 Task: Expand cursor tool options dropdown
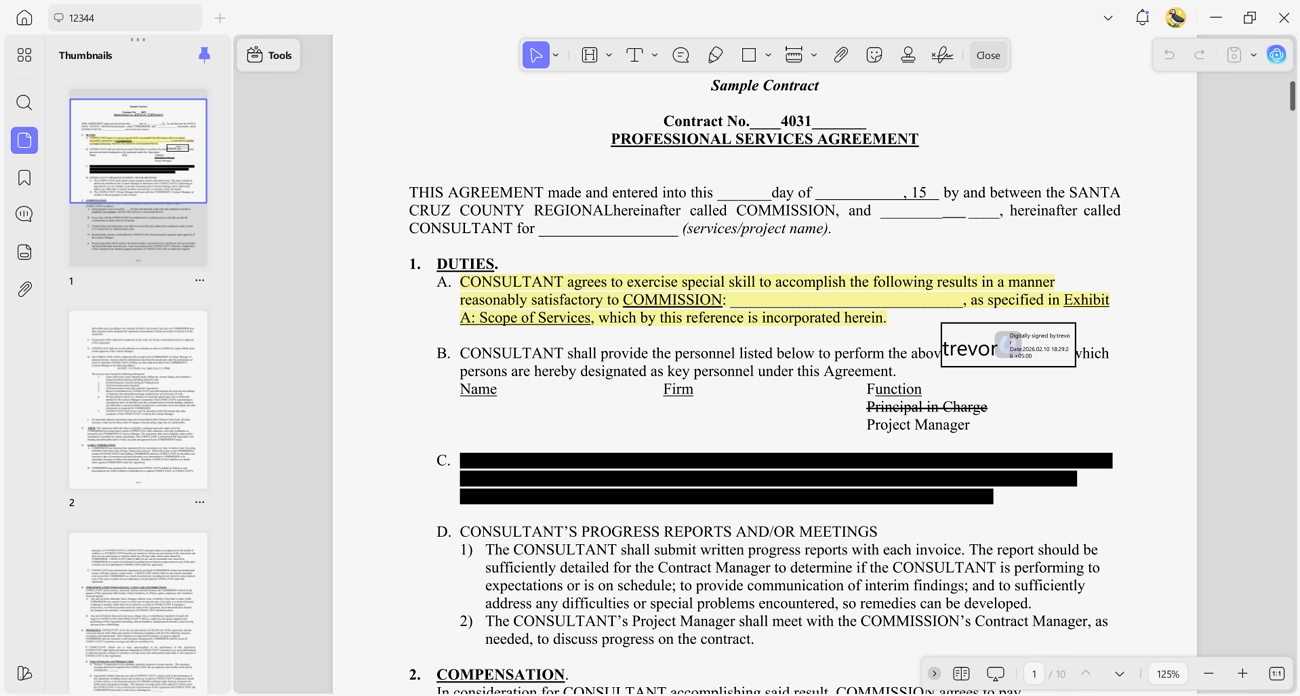(556, 55)
